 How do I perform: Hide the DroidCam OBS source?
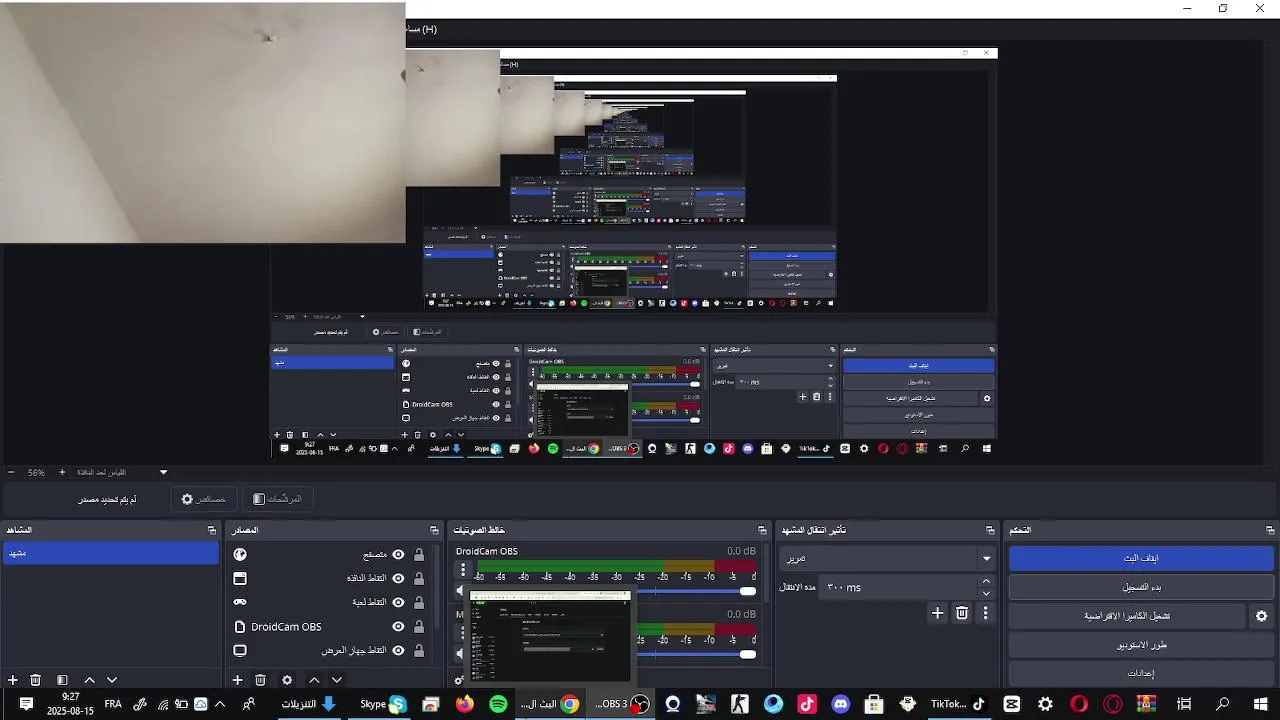pos(398,626)
